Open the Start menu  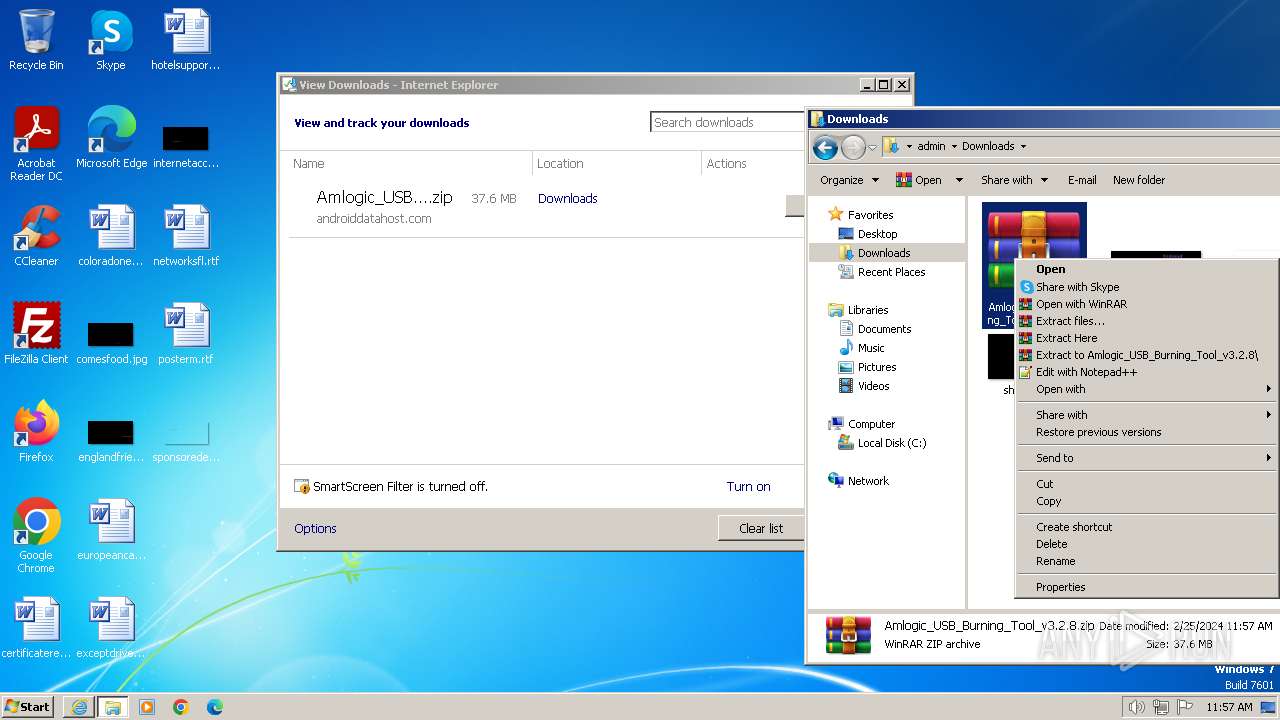click(x=27, y=707)
